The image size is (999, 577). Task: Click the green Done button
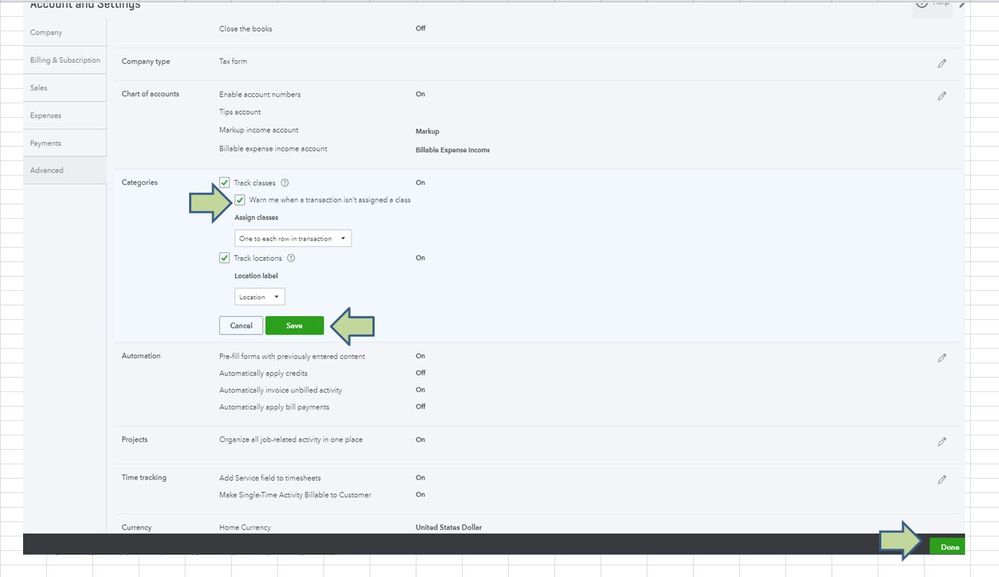[x=949, y=547]
